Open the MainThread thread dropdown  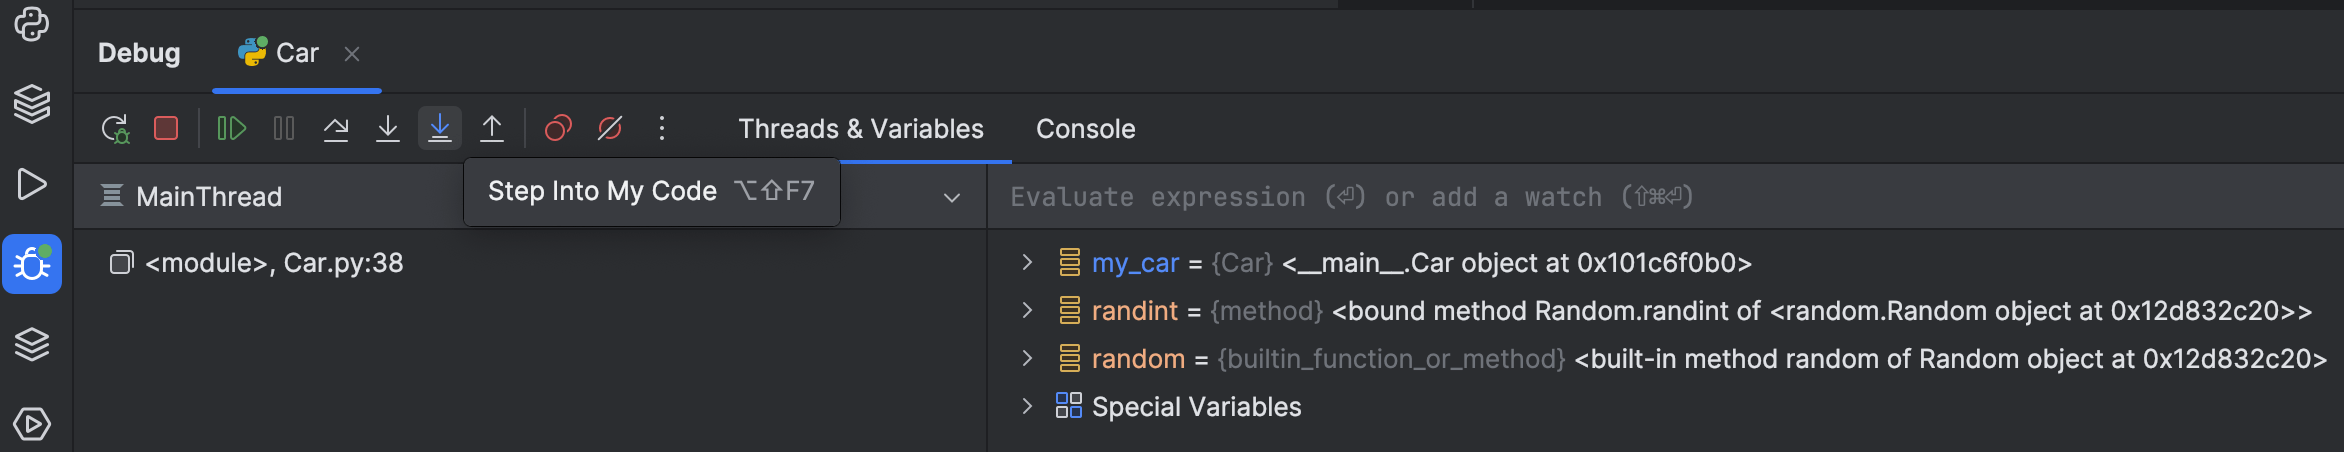click(952, 198)
